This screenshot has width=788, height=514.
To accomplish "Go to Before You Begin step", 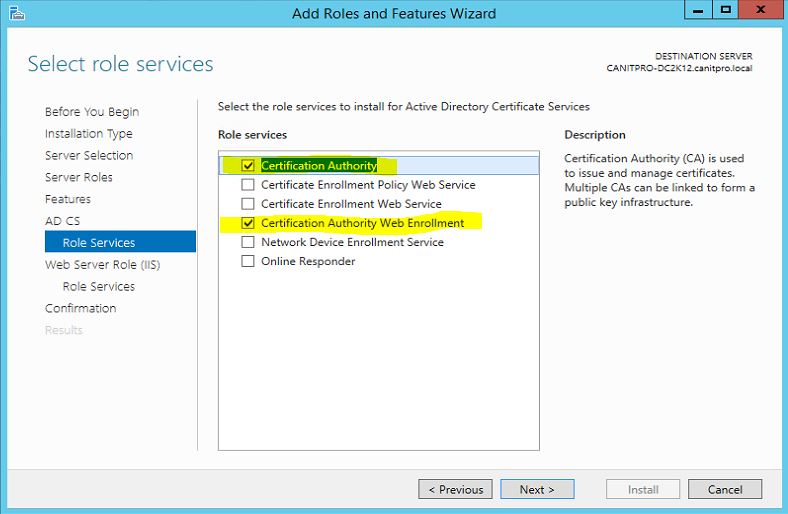I will 92,112.
